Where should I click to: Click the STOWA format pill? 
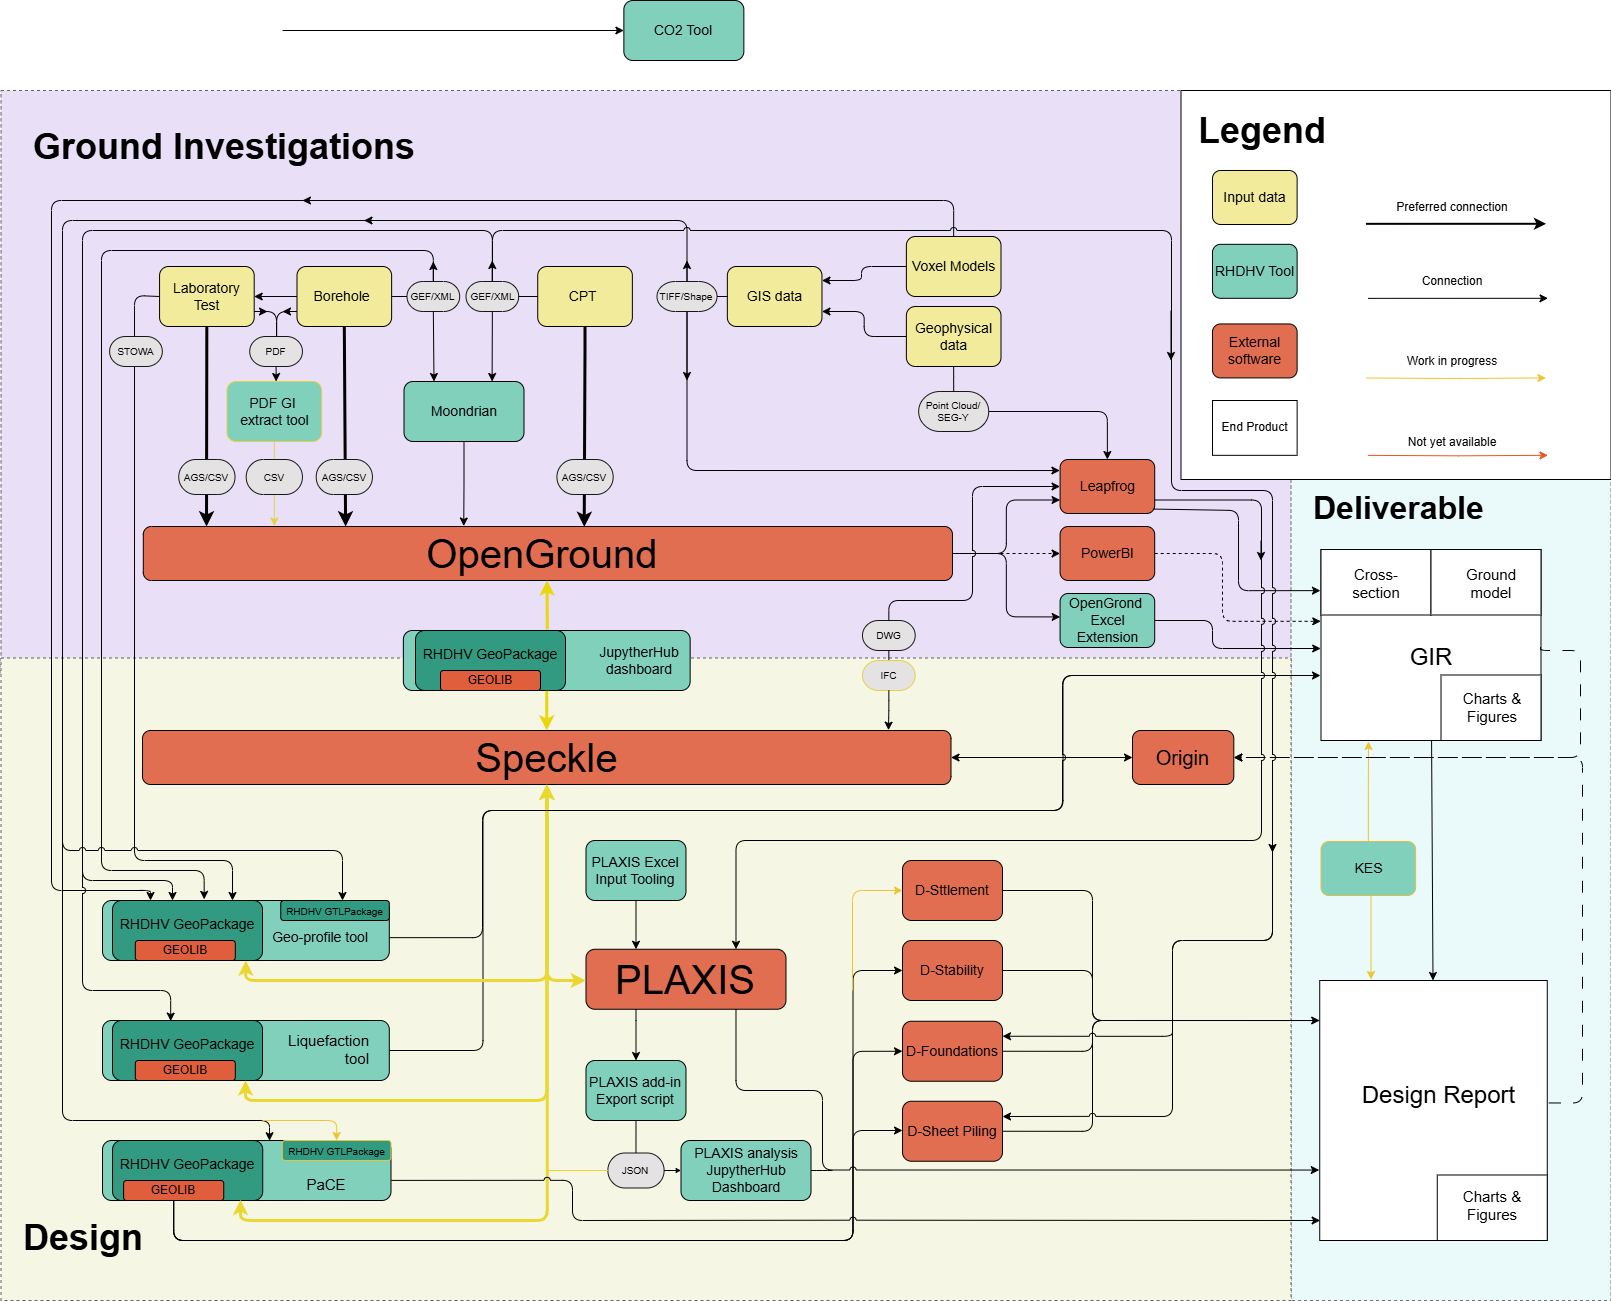pyautogui.click(x=135, y=351)
